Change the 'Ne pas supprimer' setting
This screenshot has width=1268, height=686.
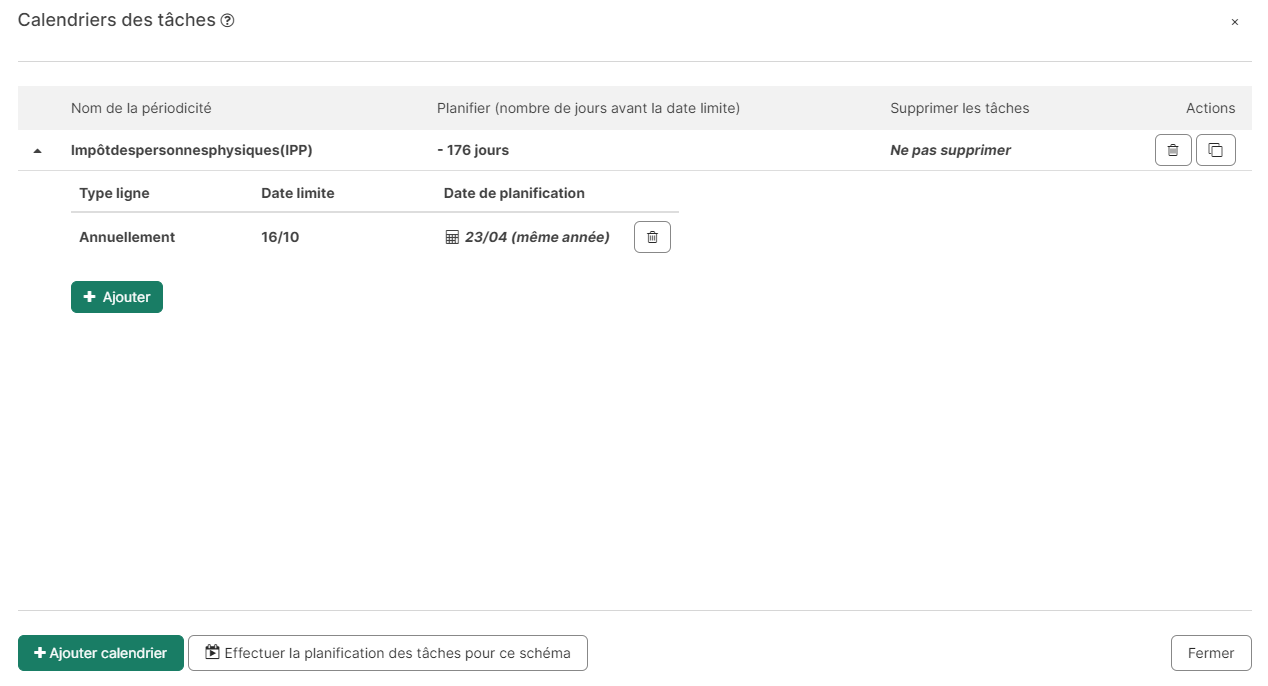(x=951, y=150)
